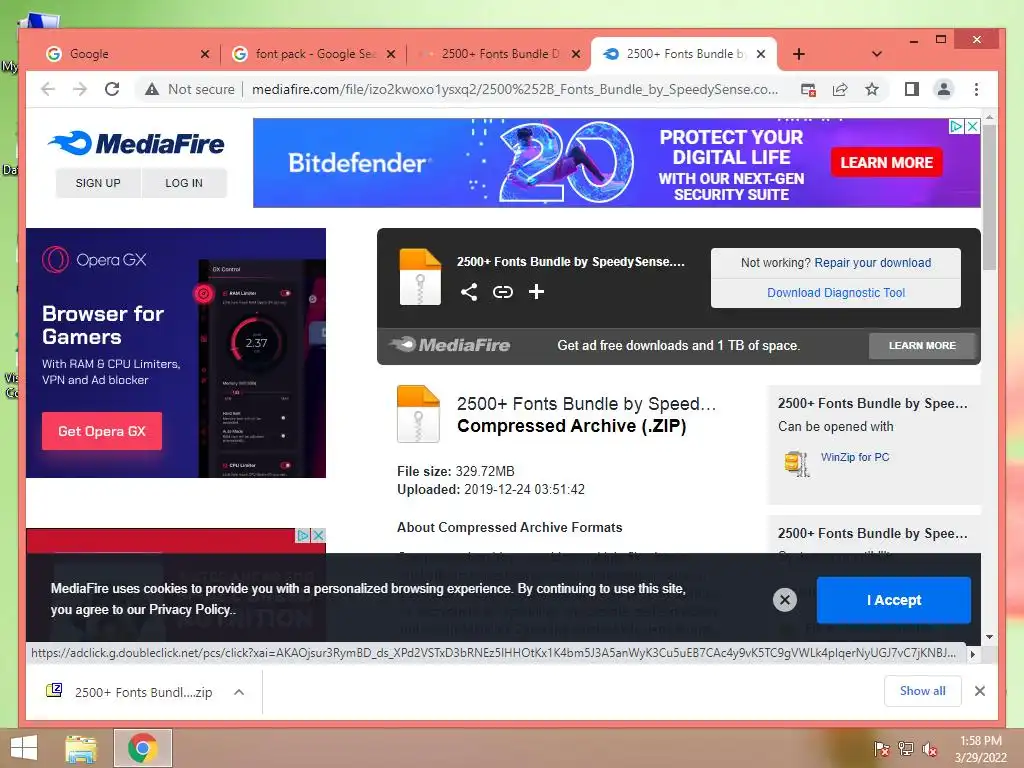The height and width of the screenshot is (768, 1024).
Task: Click LEARN MORE on Bitdefender ad
Action: [x=886, y=163]
